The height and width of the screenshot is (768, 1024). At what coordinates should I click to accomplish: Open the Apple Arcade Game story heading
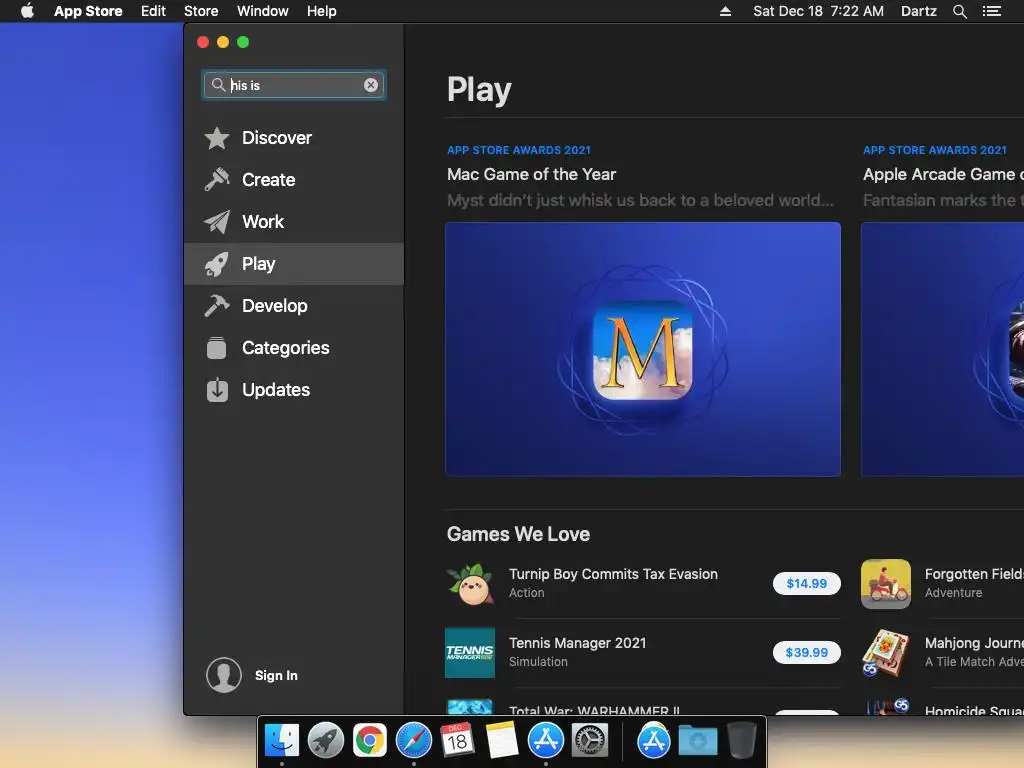(943, 174)
